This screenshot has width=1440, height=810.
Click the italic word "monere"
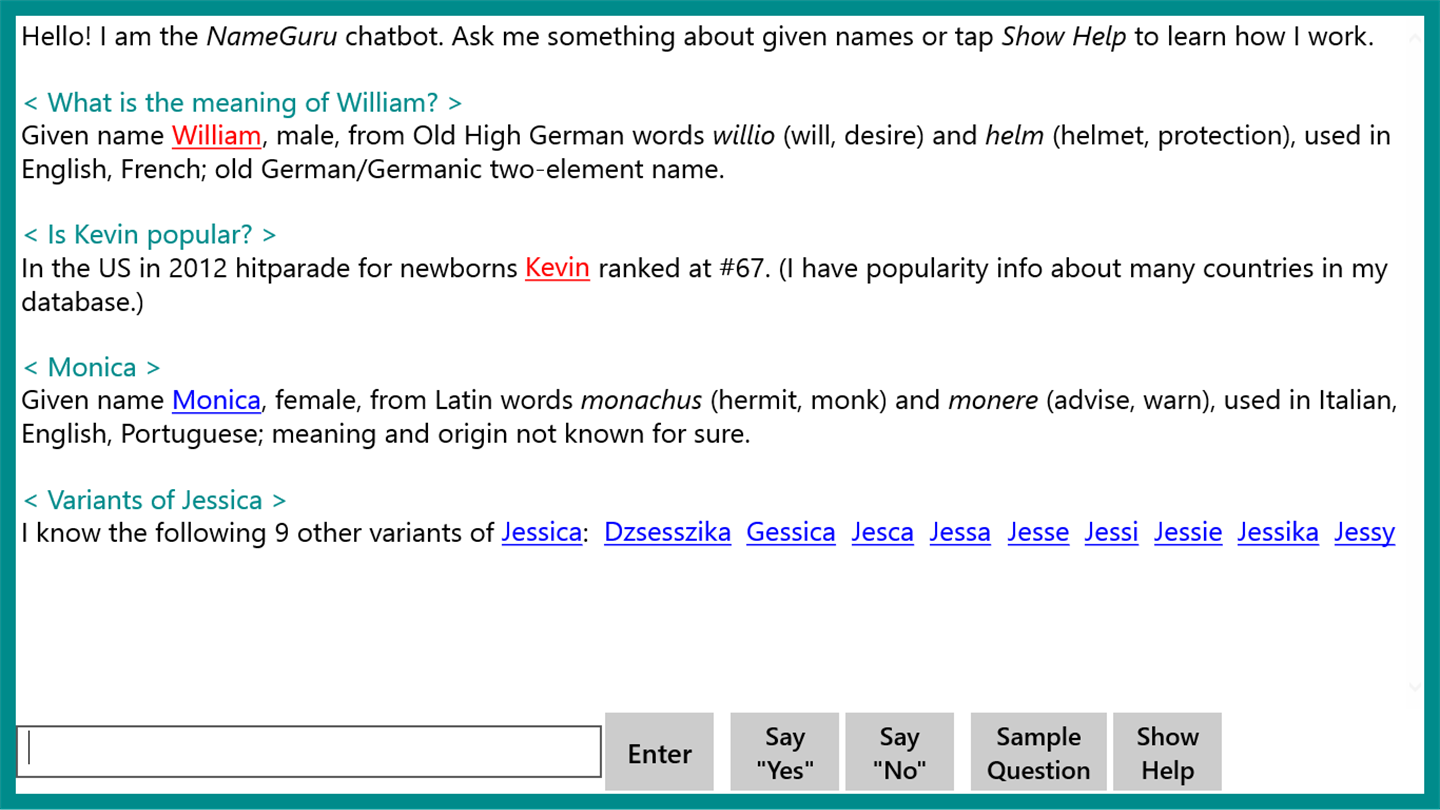click(x=993, y=401)
